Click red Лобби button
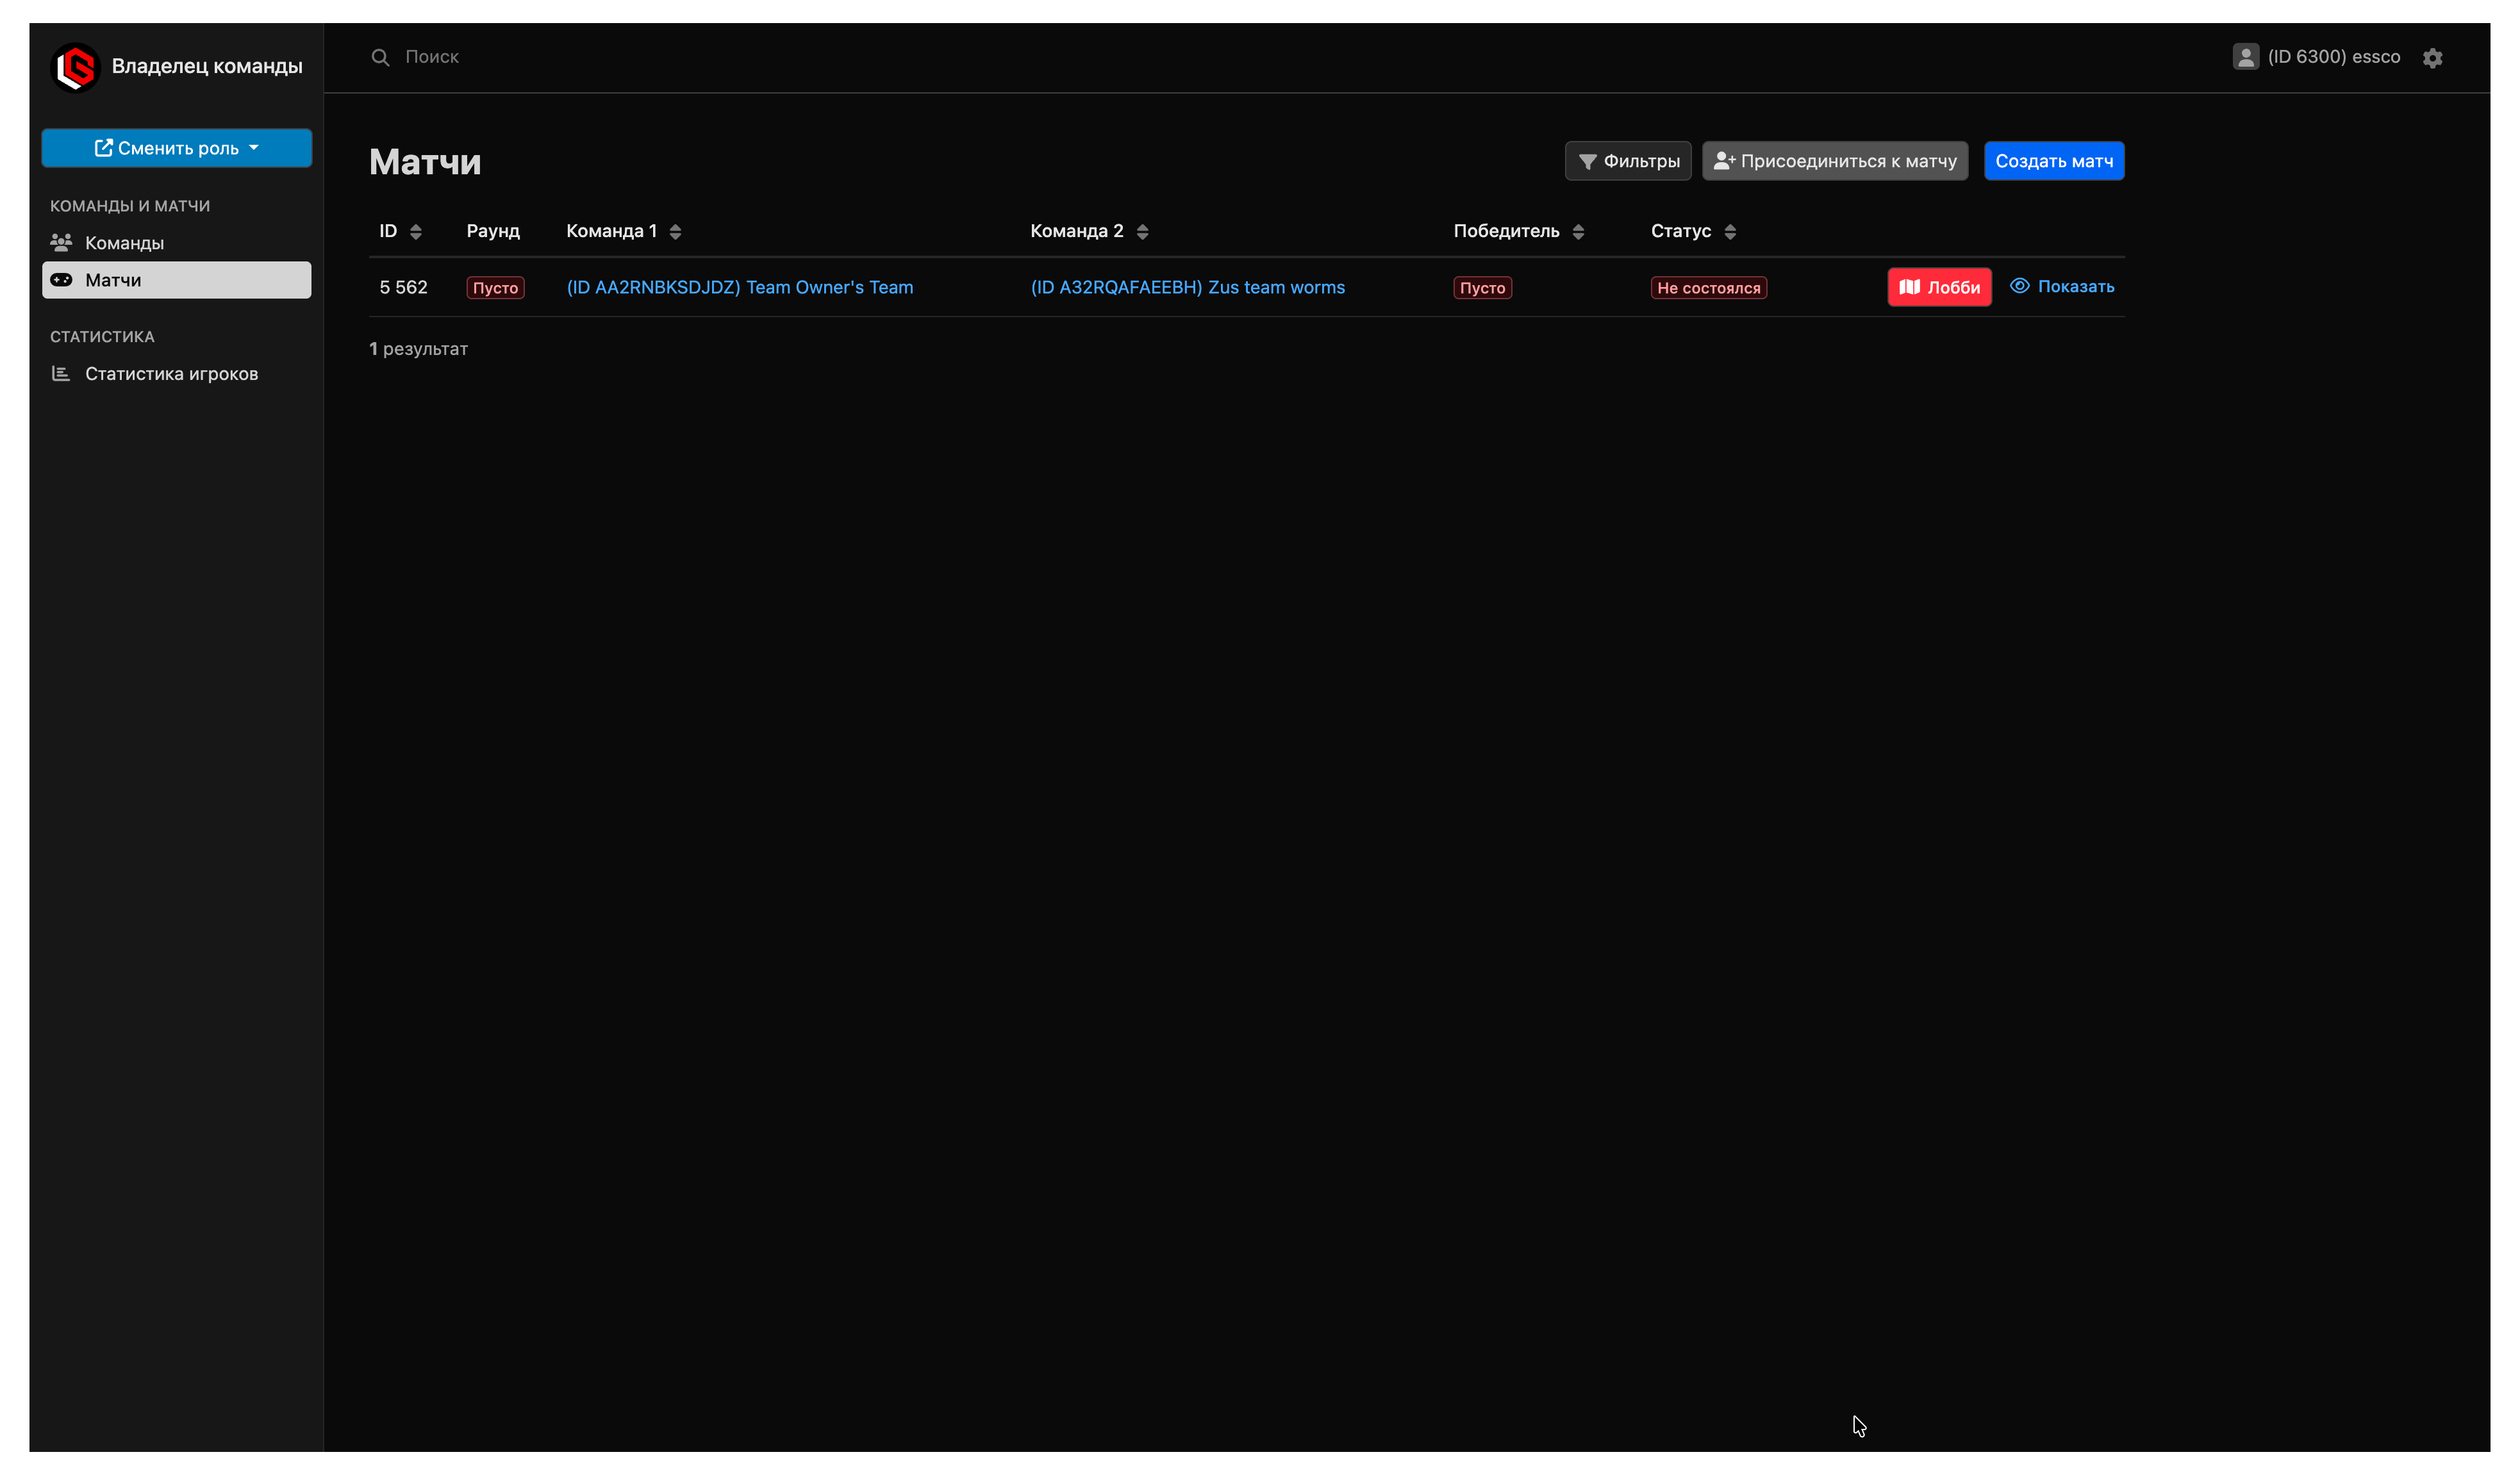 click(x=1938, y=287)
